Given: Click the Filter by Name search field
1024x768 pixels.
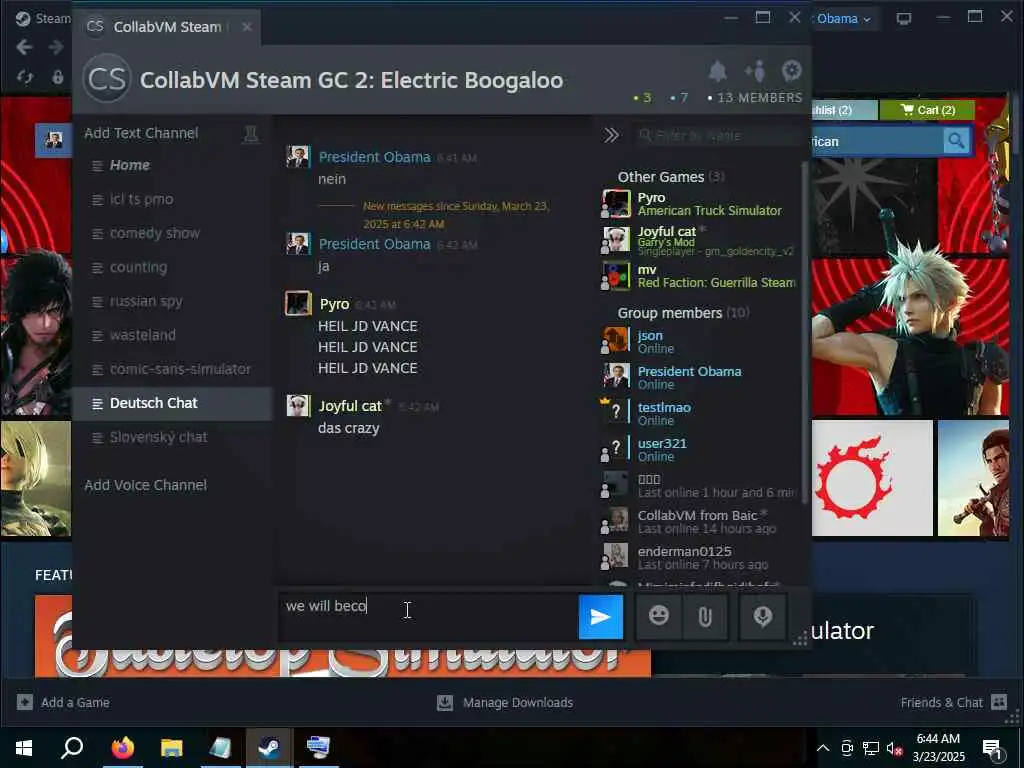Looking at the screenshot, I should 716,136.
